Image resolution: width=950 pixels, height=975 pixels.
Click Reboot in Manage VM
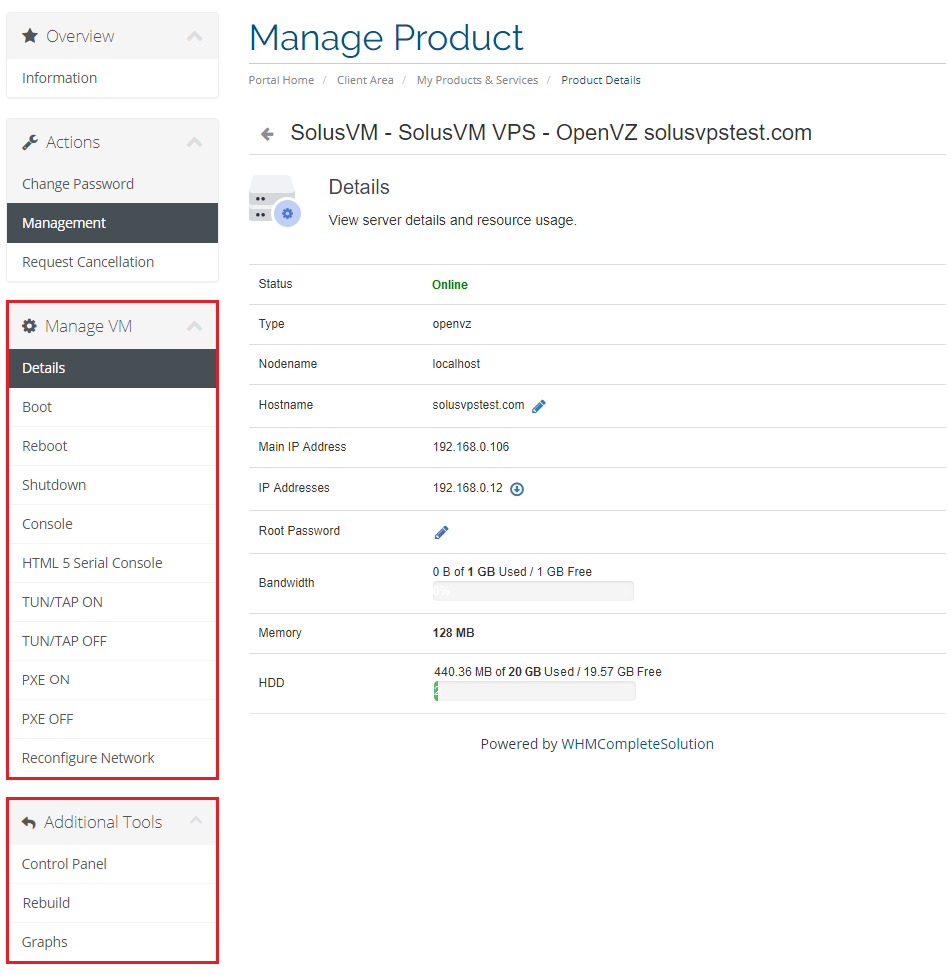point(113,446)
